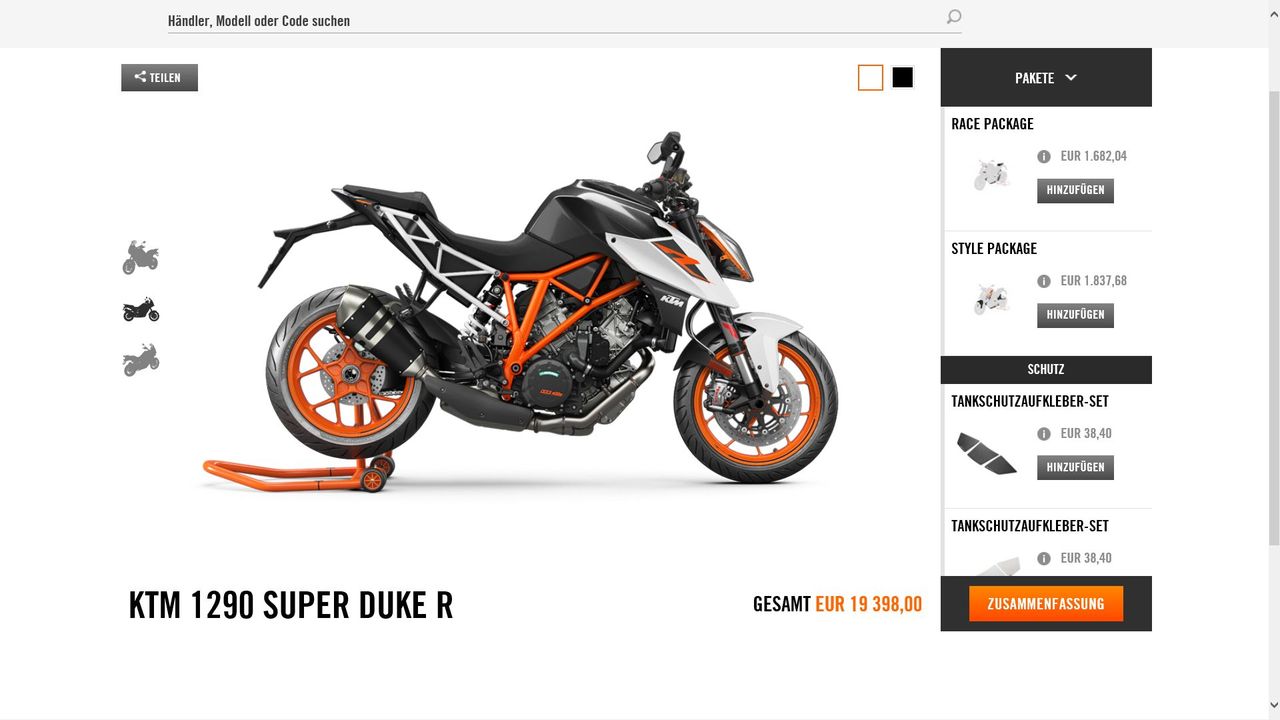Add Style Package via Hinzufügen
The image size is (1280, 720).
1075,315
